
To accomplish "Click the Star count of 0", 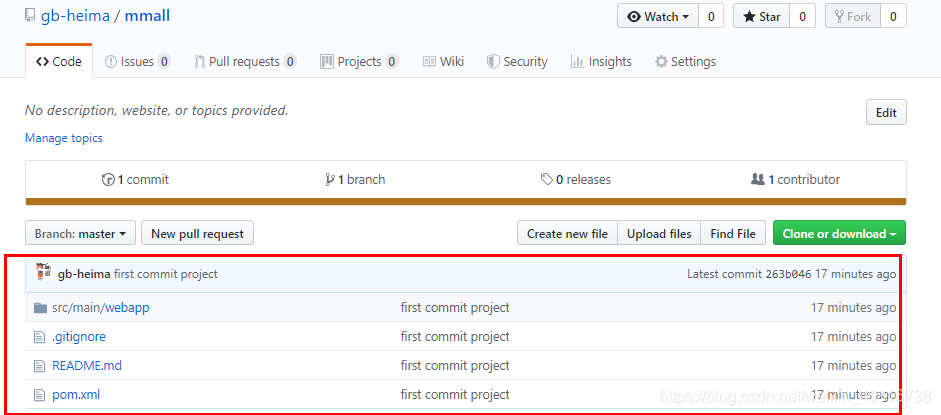I will [x=802, y=17].
